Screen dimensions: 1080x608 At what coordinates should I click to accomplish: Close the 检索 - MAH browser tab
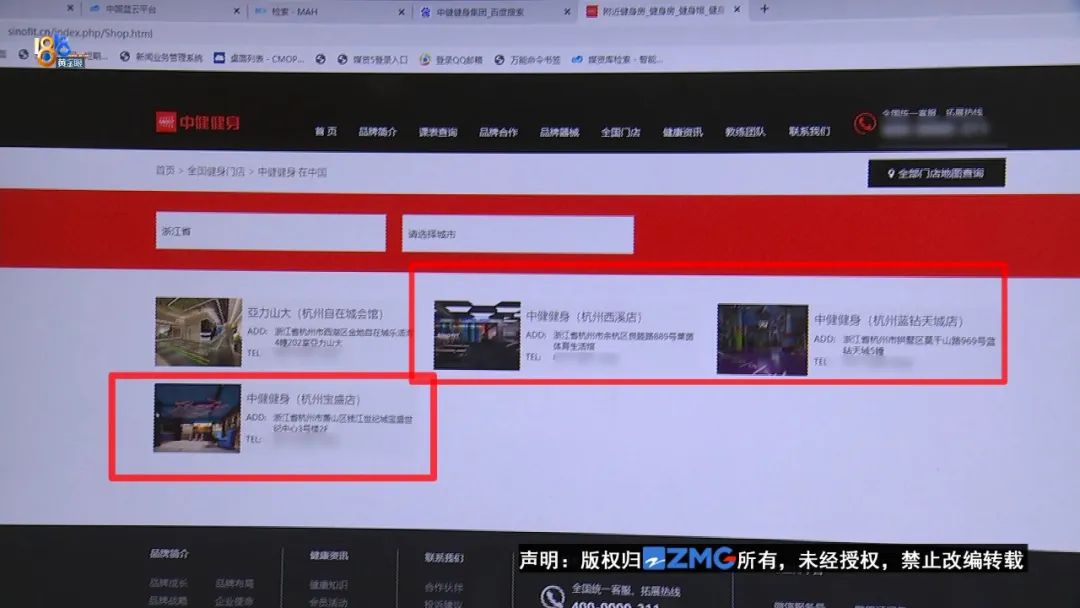[x=402, y=12]
